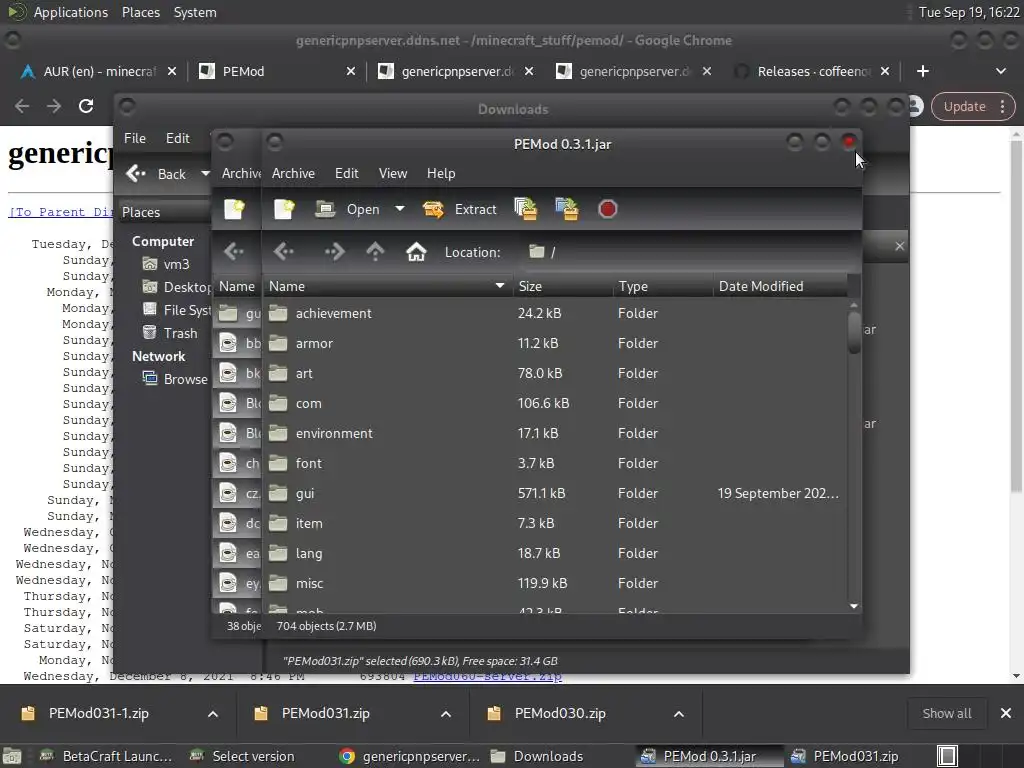
Task: Open Edit menu in Downloads window
Action: 177,138
